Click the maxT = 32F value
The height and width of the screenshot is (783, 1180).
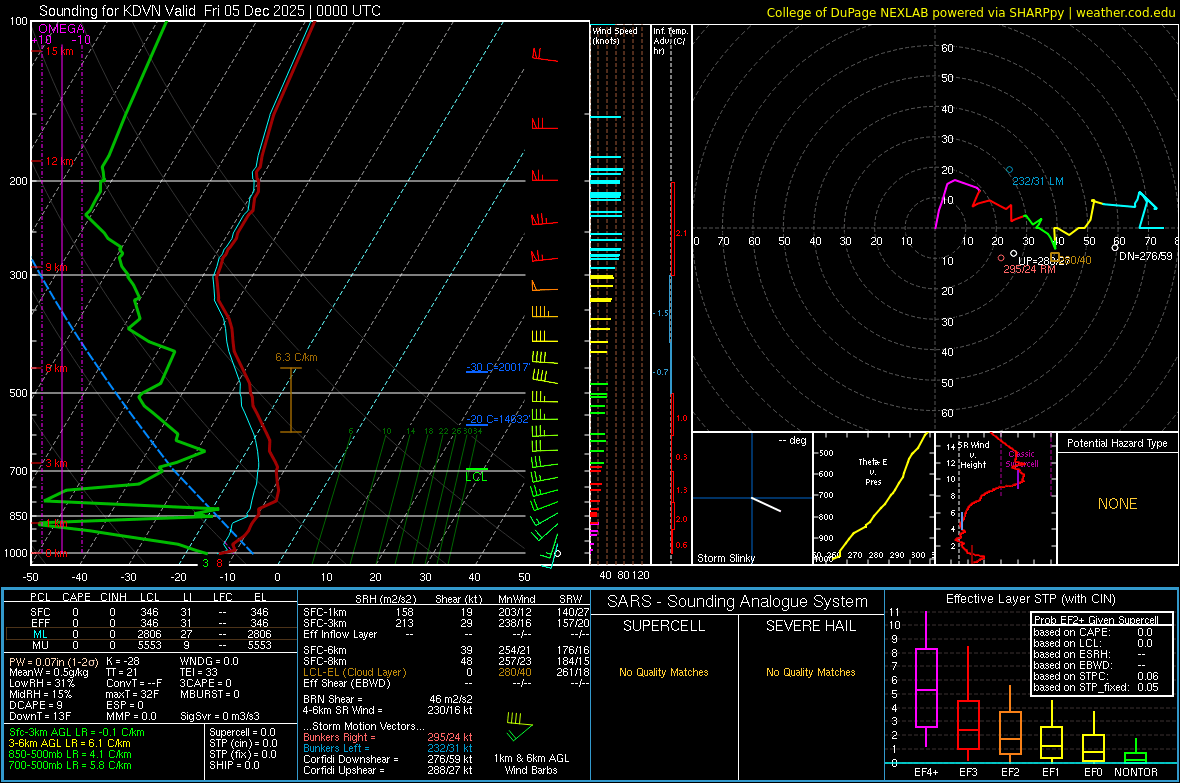[x=132, y=694]
